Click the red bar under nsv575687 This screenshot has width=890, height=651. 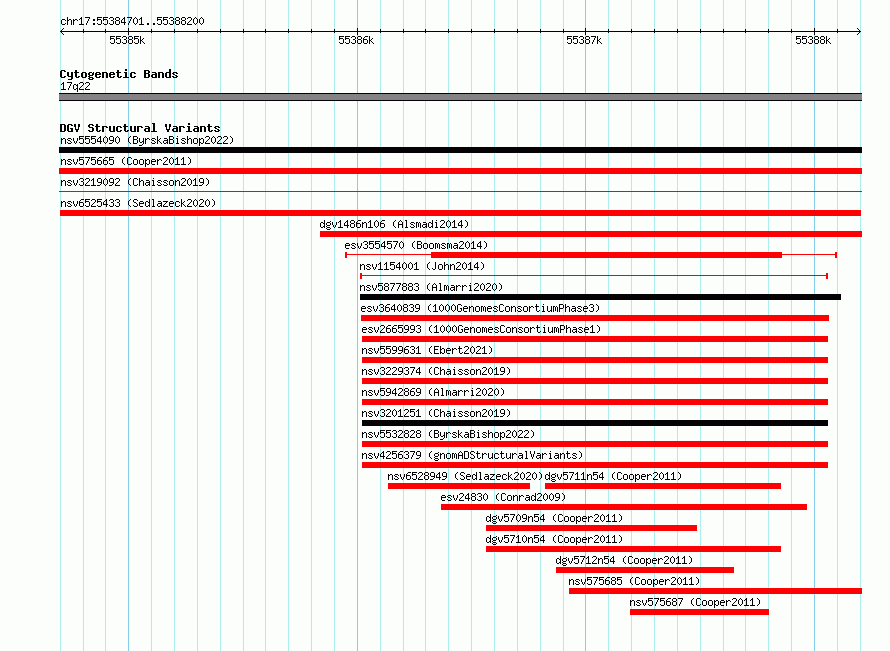pos(699,612)
